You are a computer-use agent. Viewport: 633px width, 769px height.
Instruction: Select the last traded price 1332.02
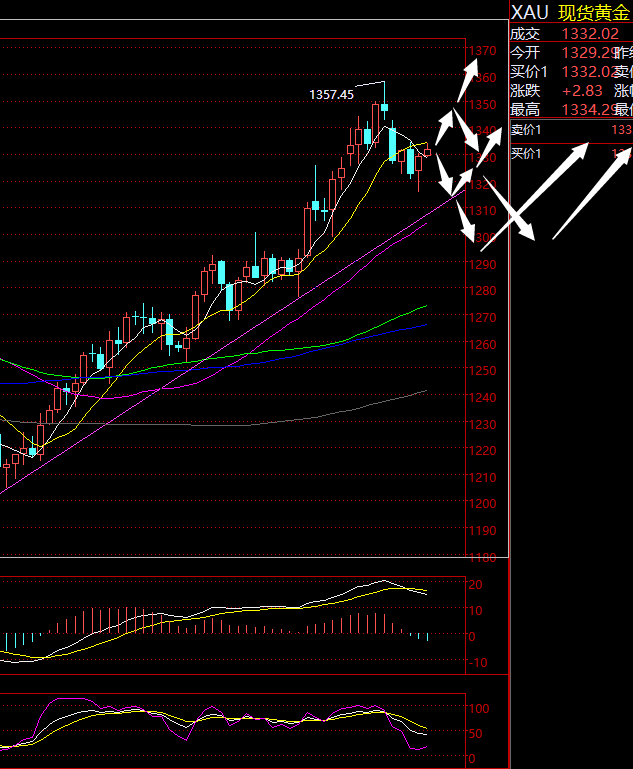(x=590, y=34)
